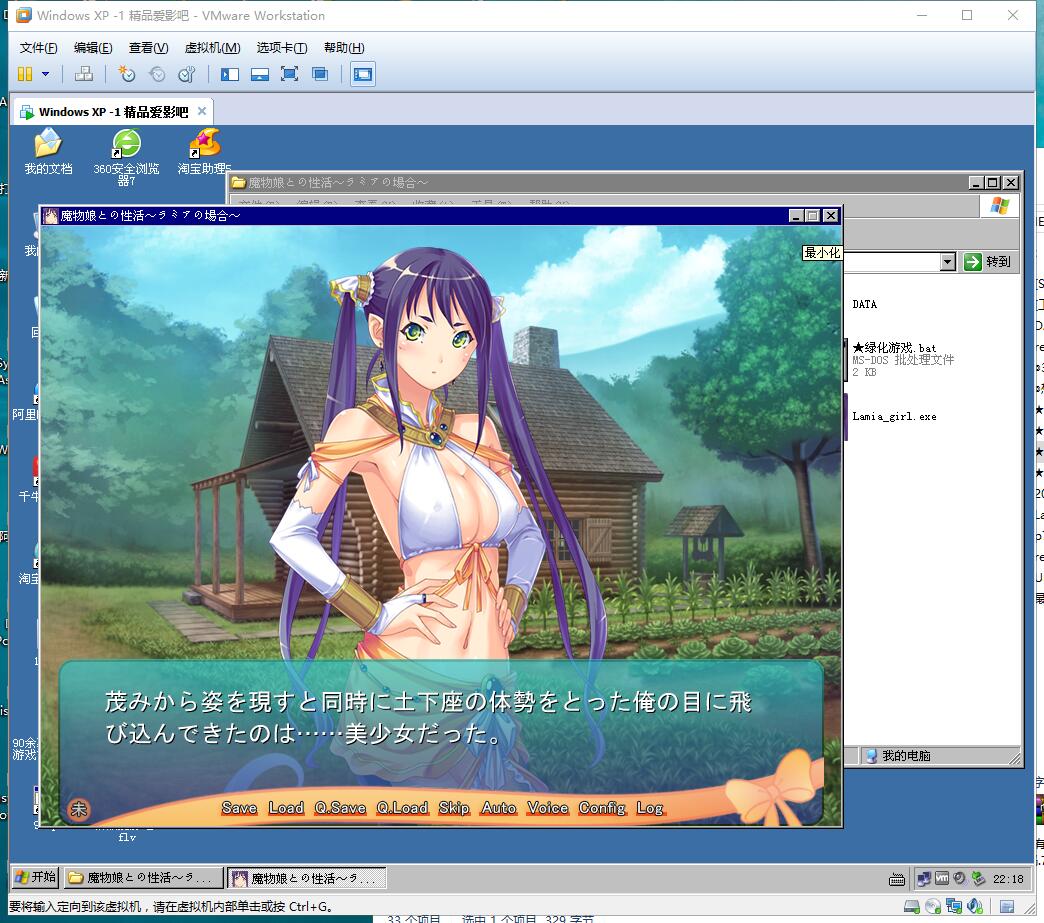
Task: Click Load in the game menu
Action: click(x=286, y=808)
